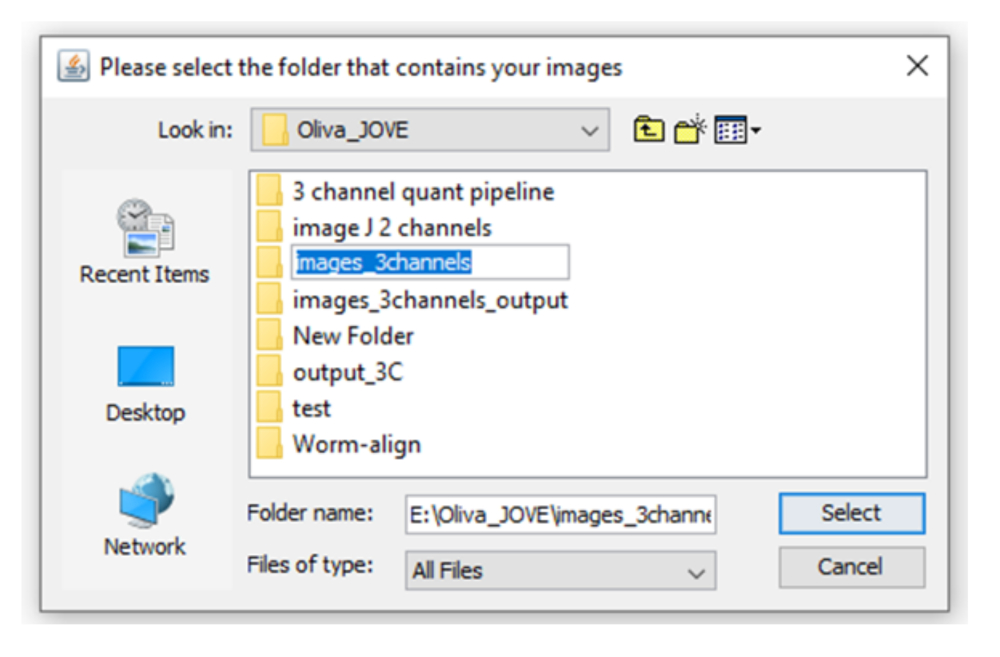Expand the Files of type dropdown

click(696, 572)
